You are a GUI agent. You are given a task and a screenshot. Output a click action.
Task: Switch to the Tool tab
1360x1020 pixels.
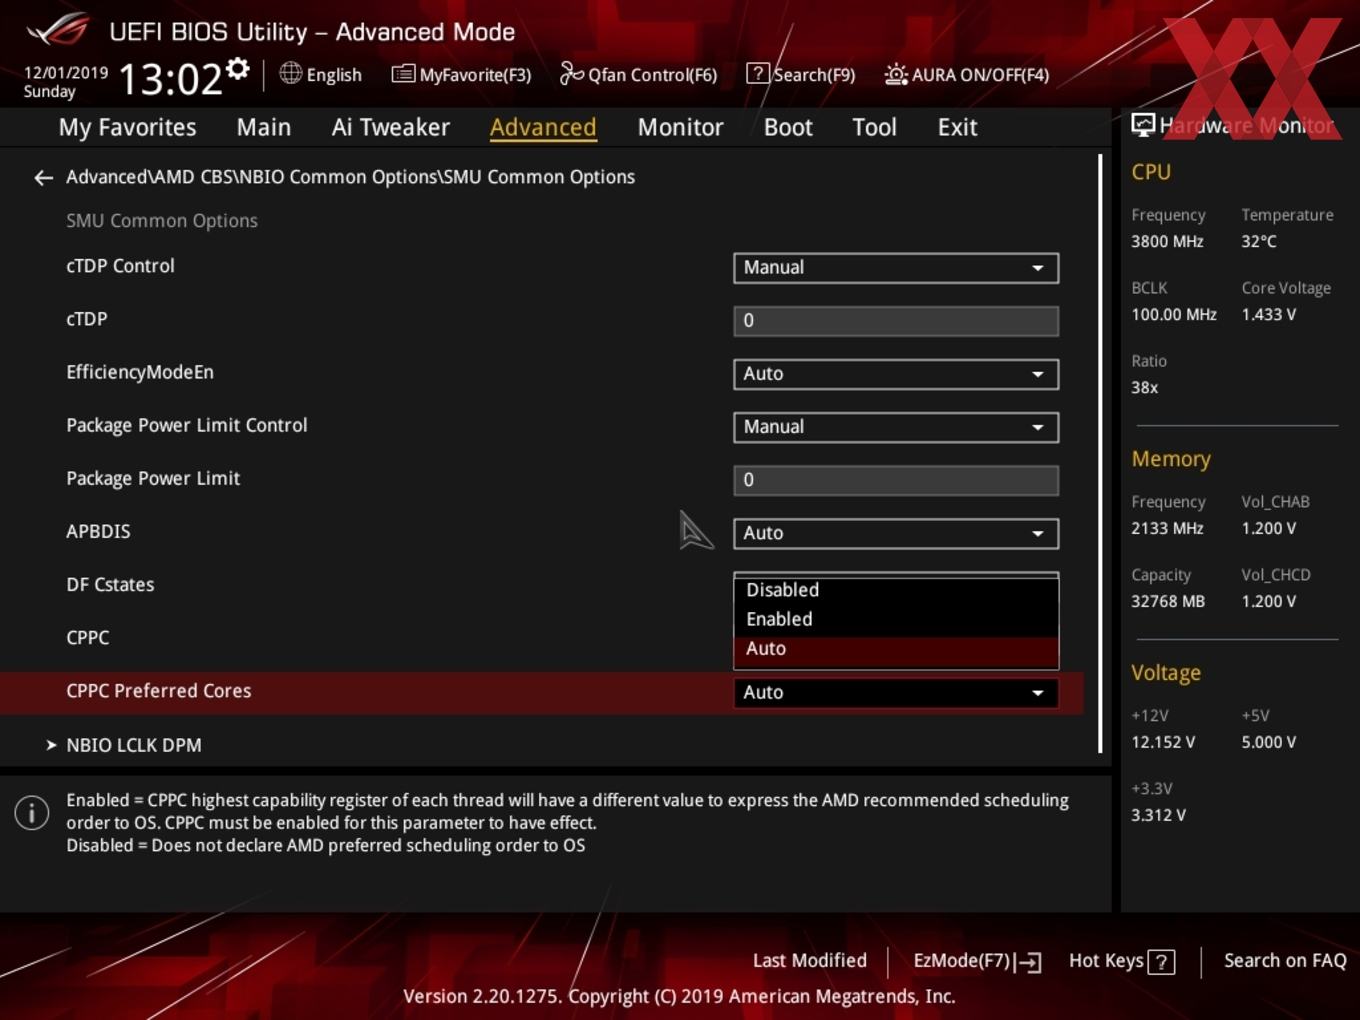pyautogui.click(x=874, y=127)
